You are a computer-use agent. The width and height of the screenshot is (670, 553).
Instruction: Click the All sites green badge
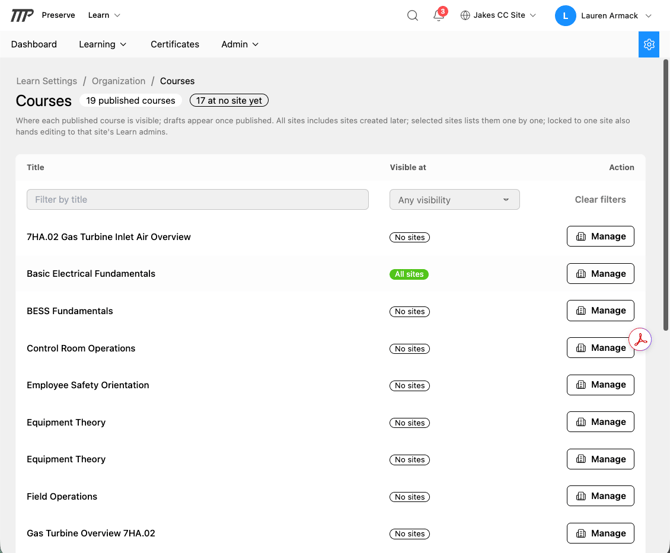point(409,274)
